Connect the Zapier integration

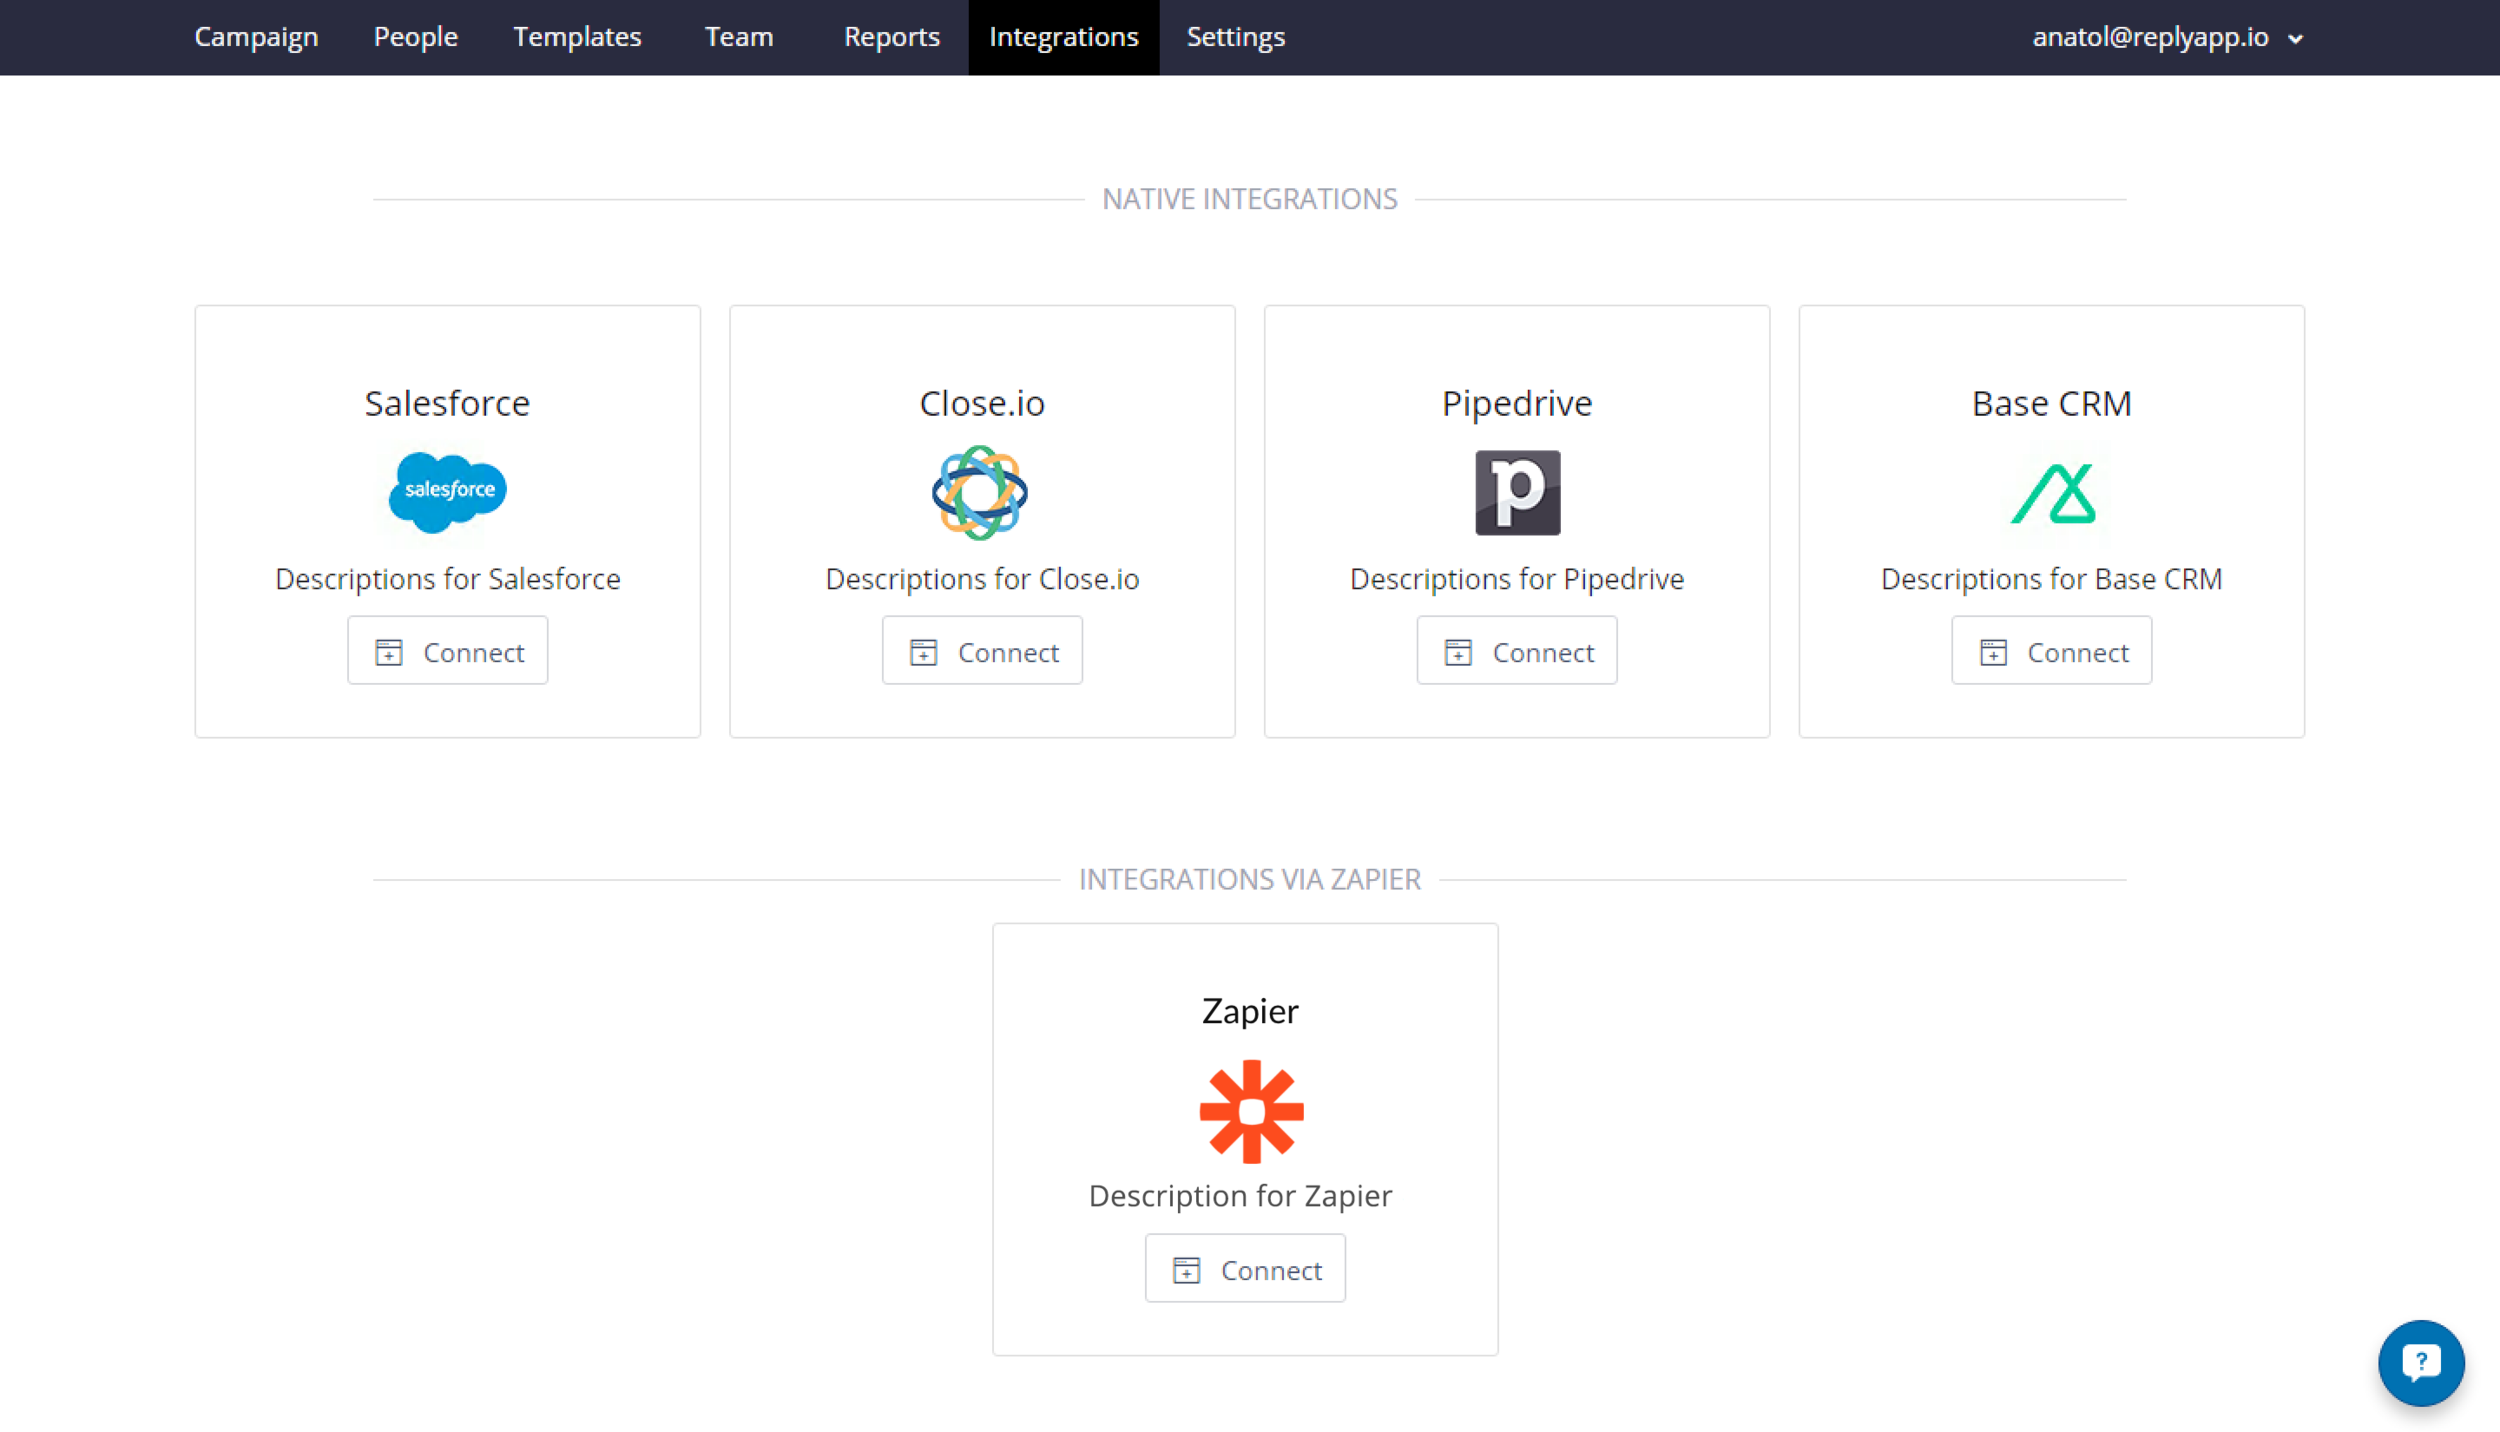tap(1246, 1269)
